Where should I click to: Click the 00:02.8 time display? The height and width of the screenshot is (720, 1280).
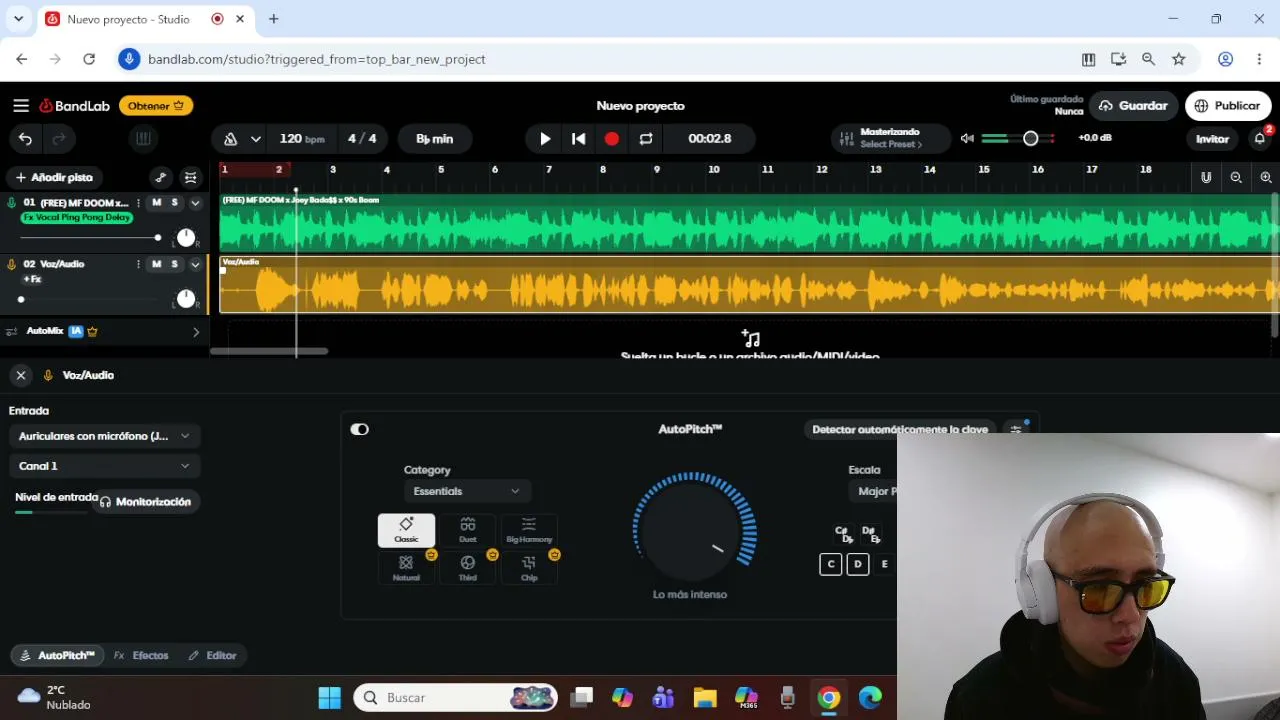710,139
